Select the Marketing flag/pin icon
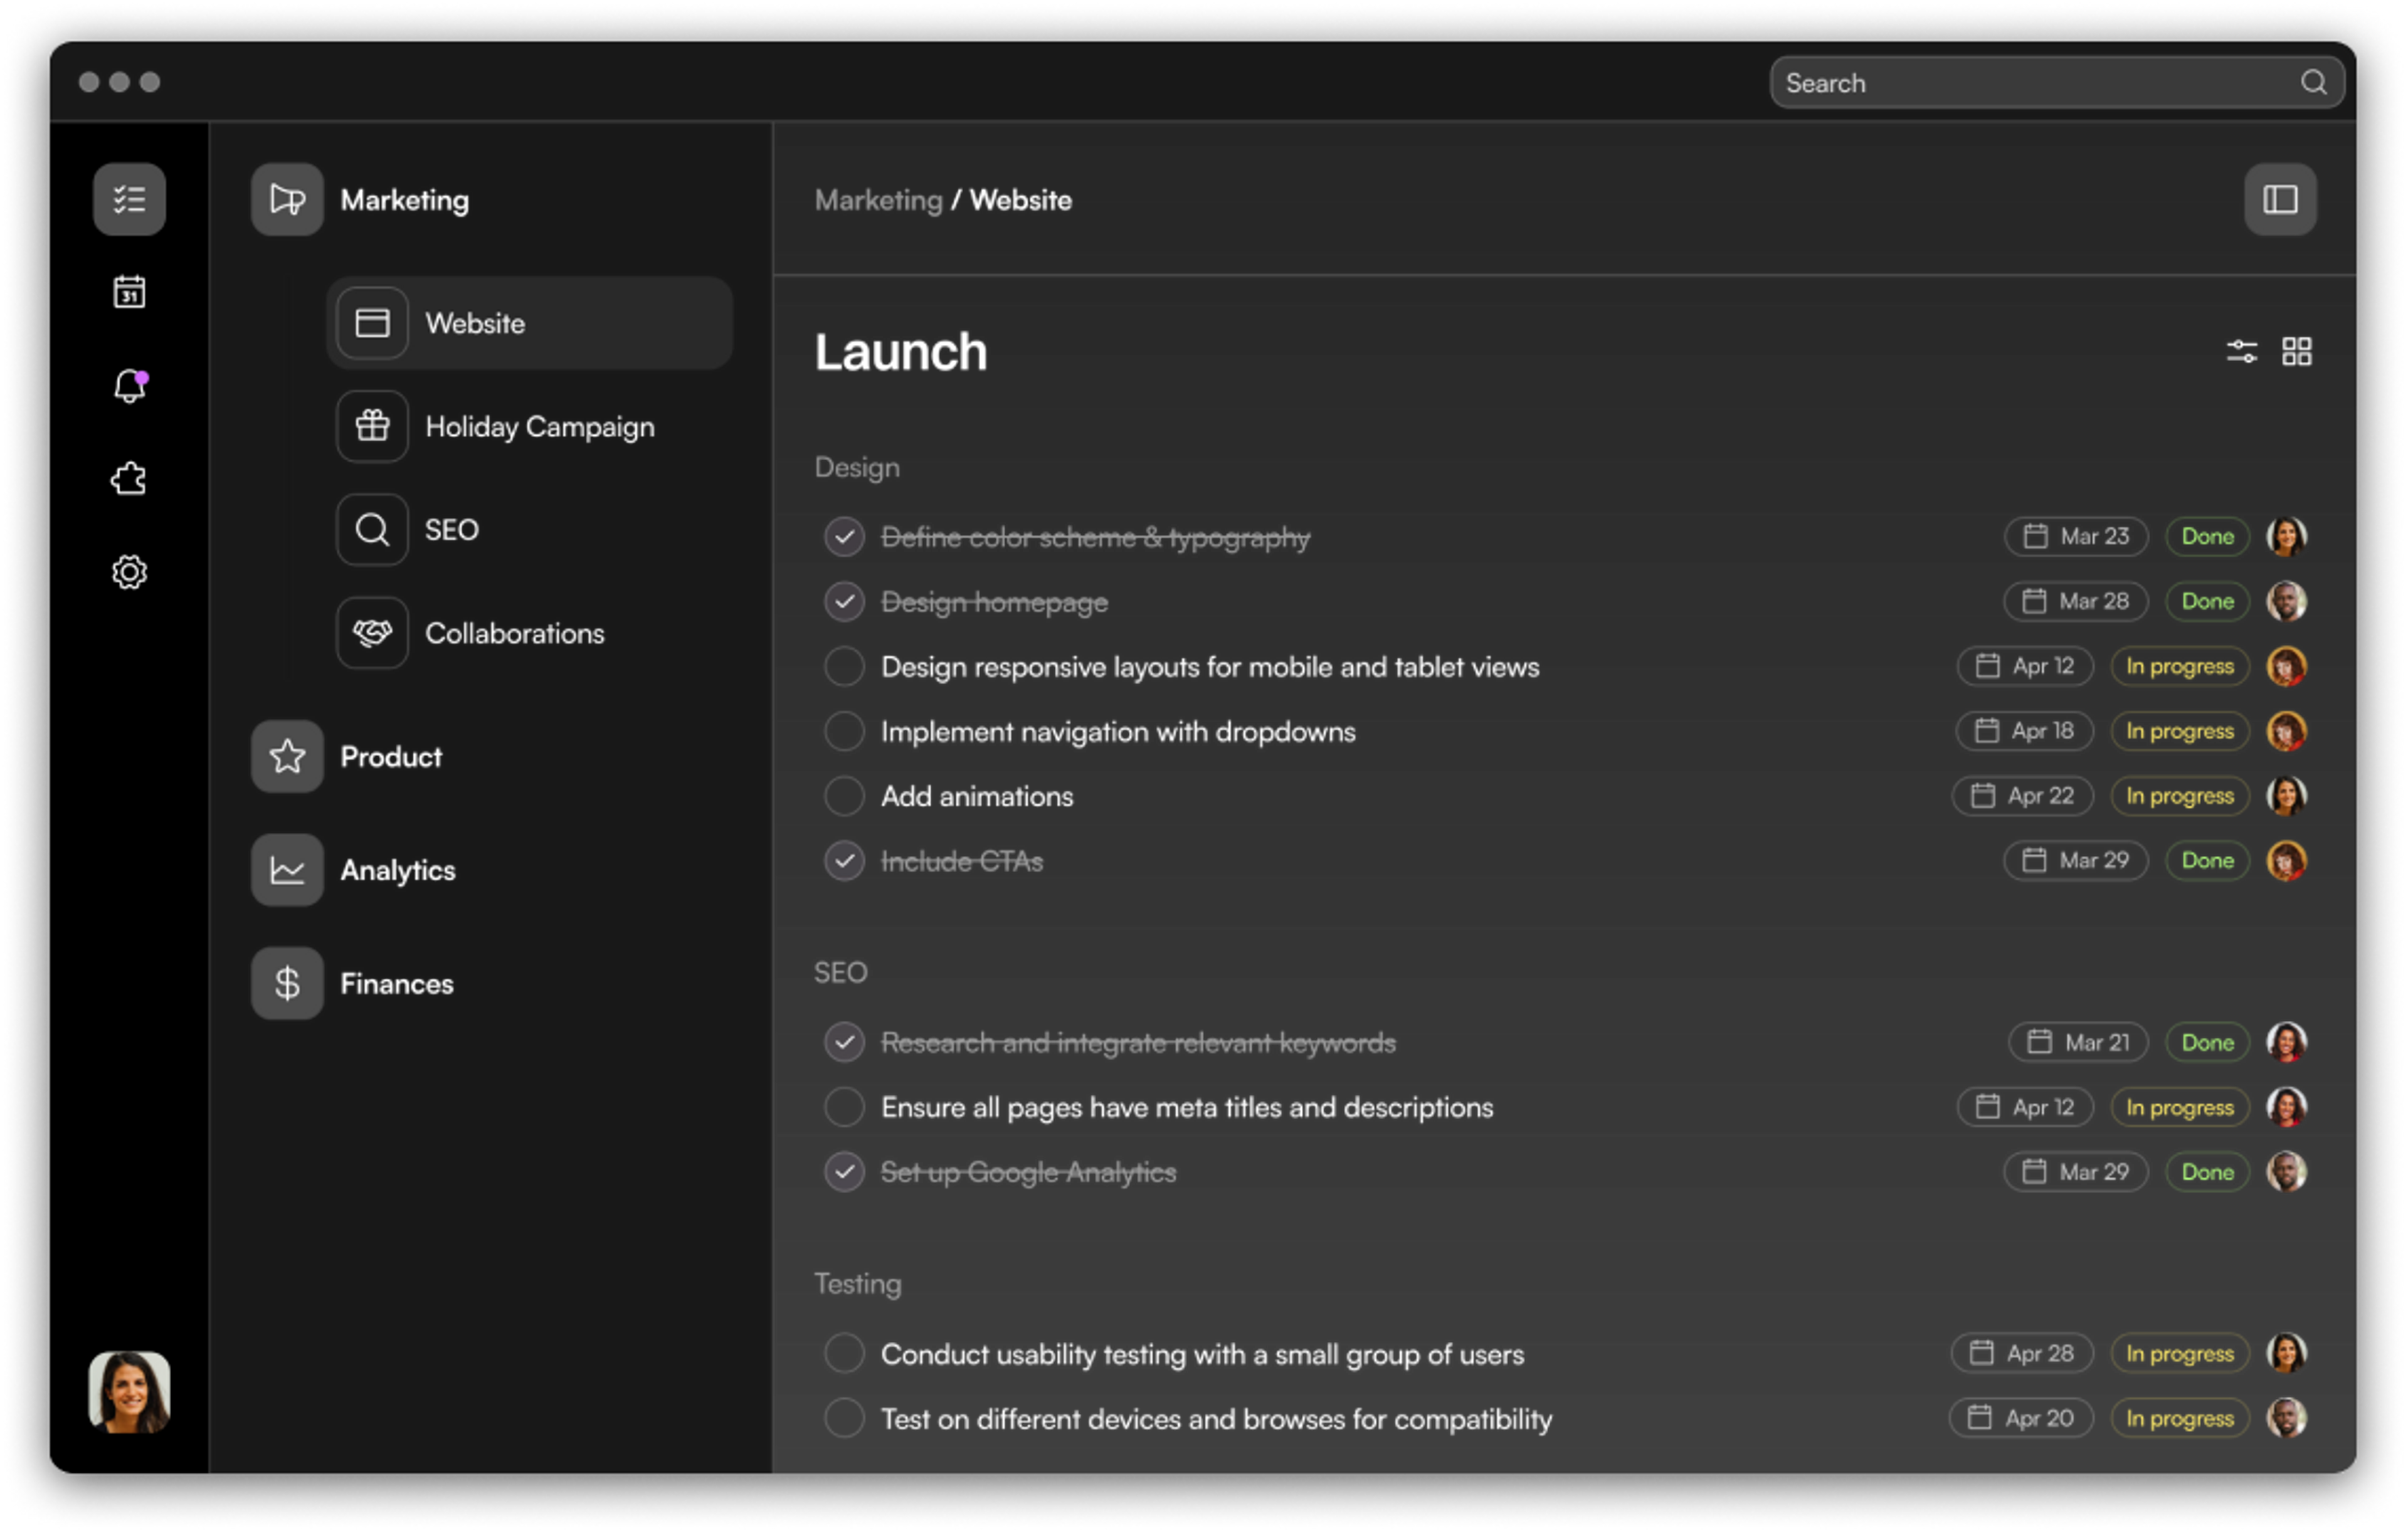Viewport: 2408px width, 1533px height. 286,198
